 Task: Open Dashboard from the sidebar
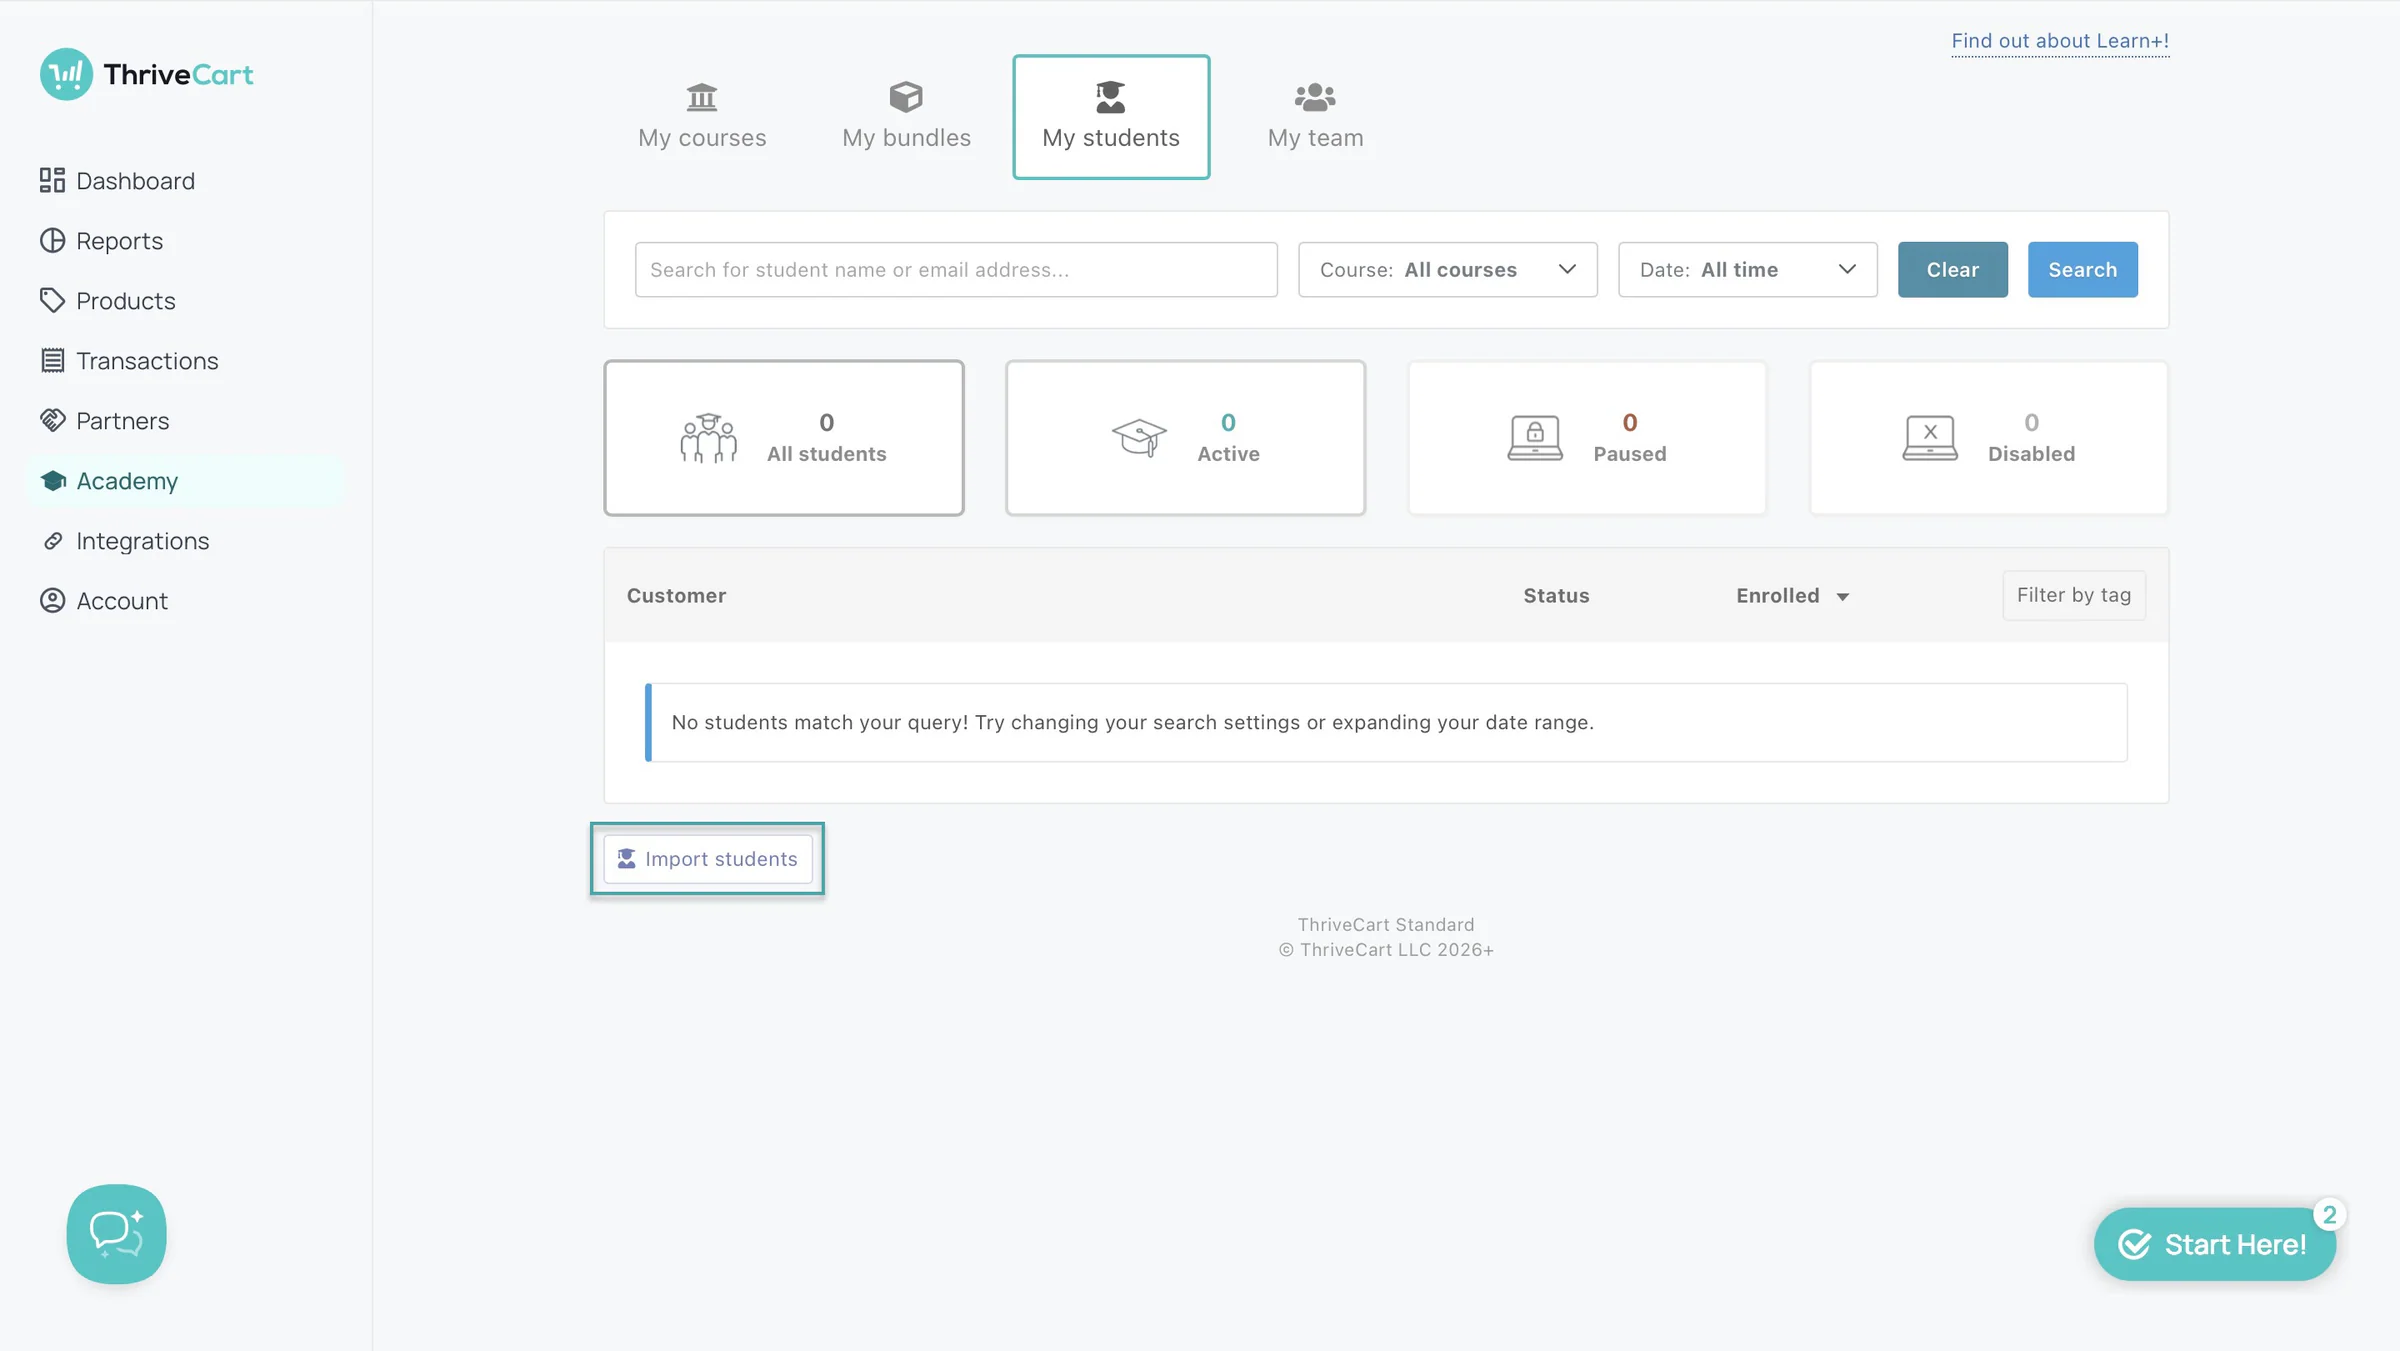pyautogui.click(x=118, y=181)
